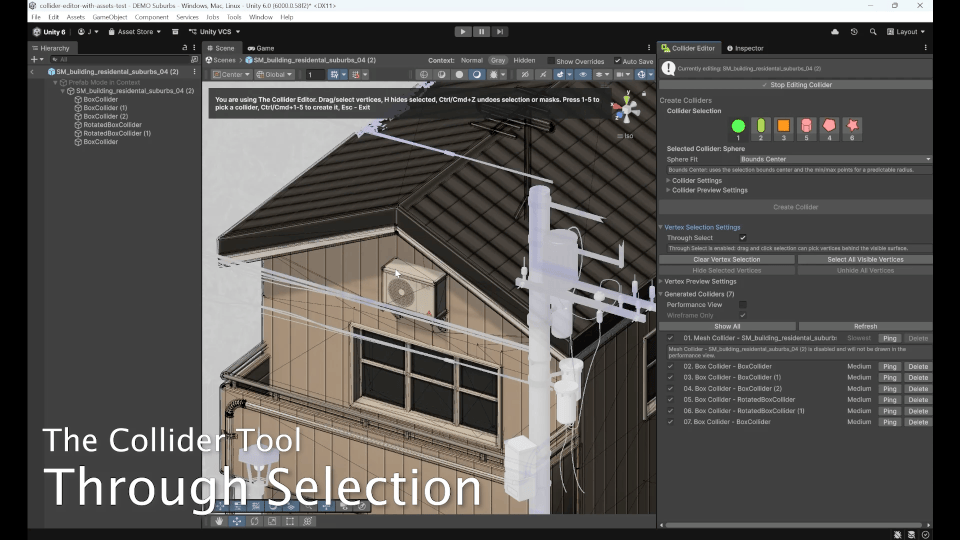Open the search icon in top toolbar
This screenshot has height=540, width=960.
click(873, 32)
